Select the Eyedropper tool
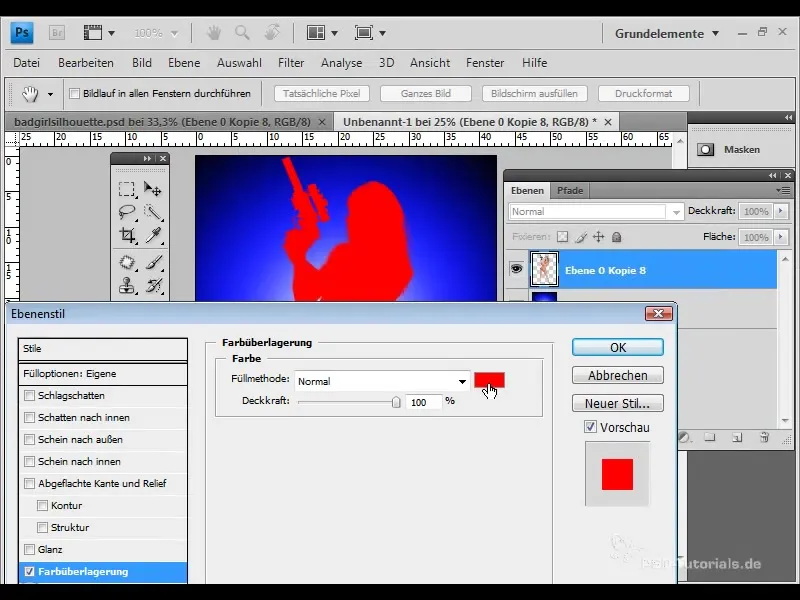800x600 pixels. (153, 236)
